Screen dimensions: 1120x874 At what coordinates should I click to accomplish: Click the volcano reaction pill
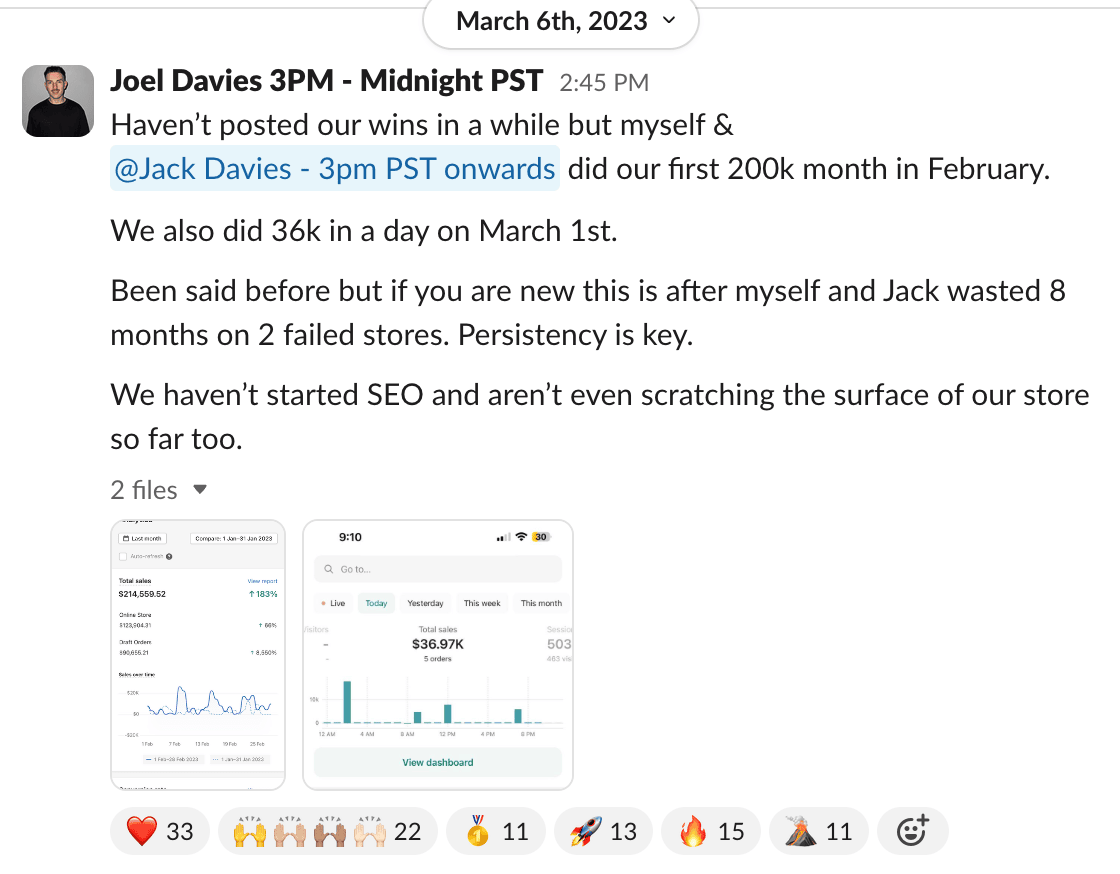coord(819,831)
